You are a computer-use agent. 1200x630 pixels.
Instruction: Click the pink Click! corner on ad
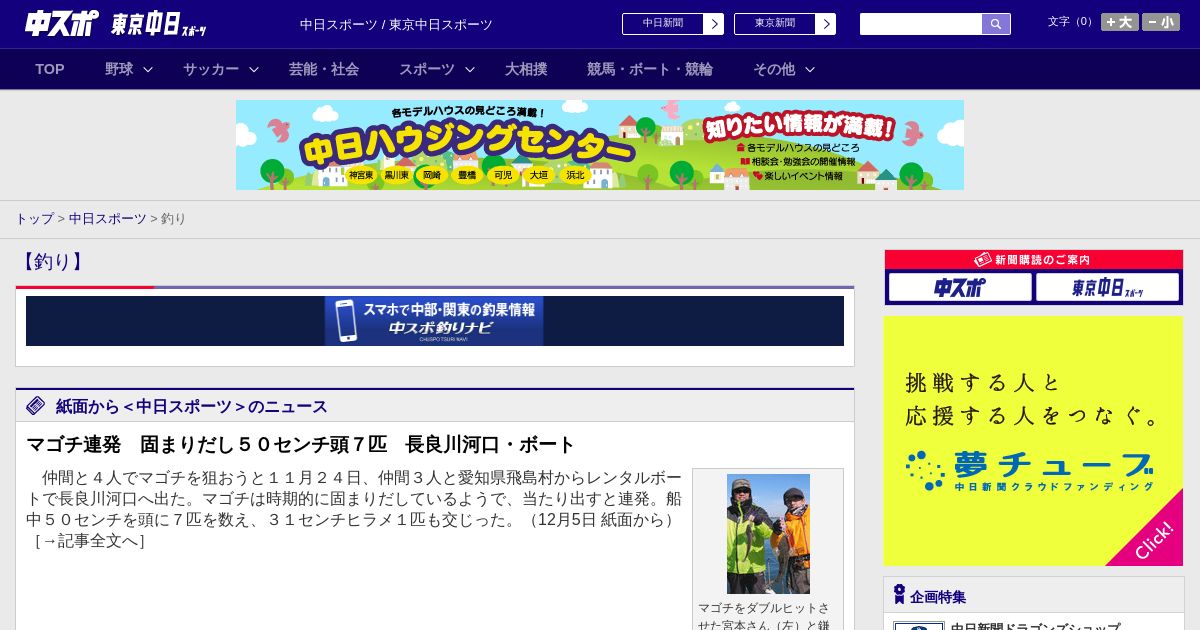pyautogui.click(x=1155, y=538)
